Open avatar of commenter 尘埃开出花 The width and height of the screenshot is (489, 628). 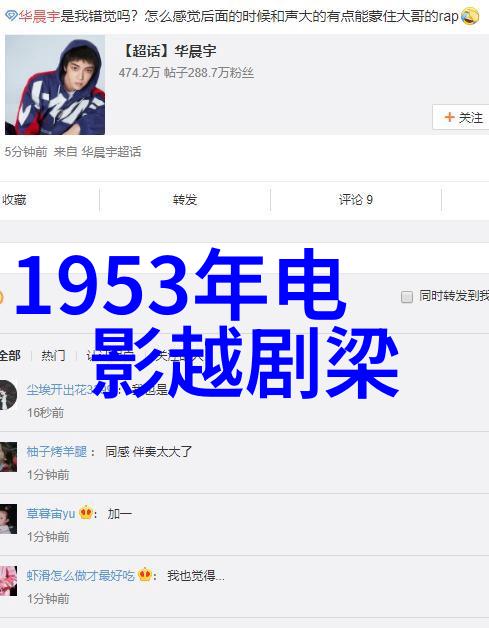[x=8, y=395]
